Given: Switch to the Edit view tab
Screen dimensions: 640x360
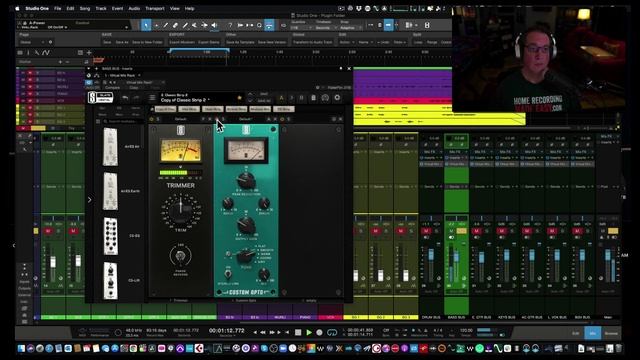Looking at the screenshot, I should coord(576,333).
